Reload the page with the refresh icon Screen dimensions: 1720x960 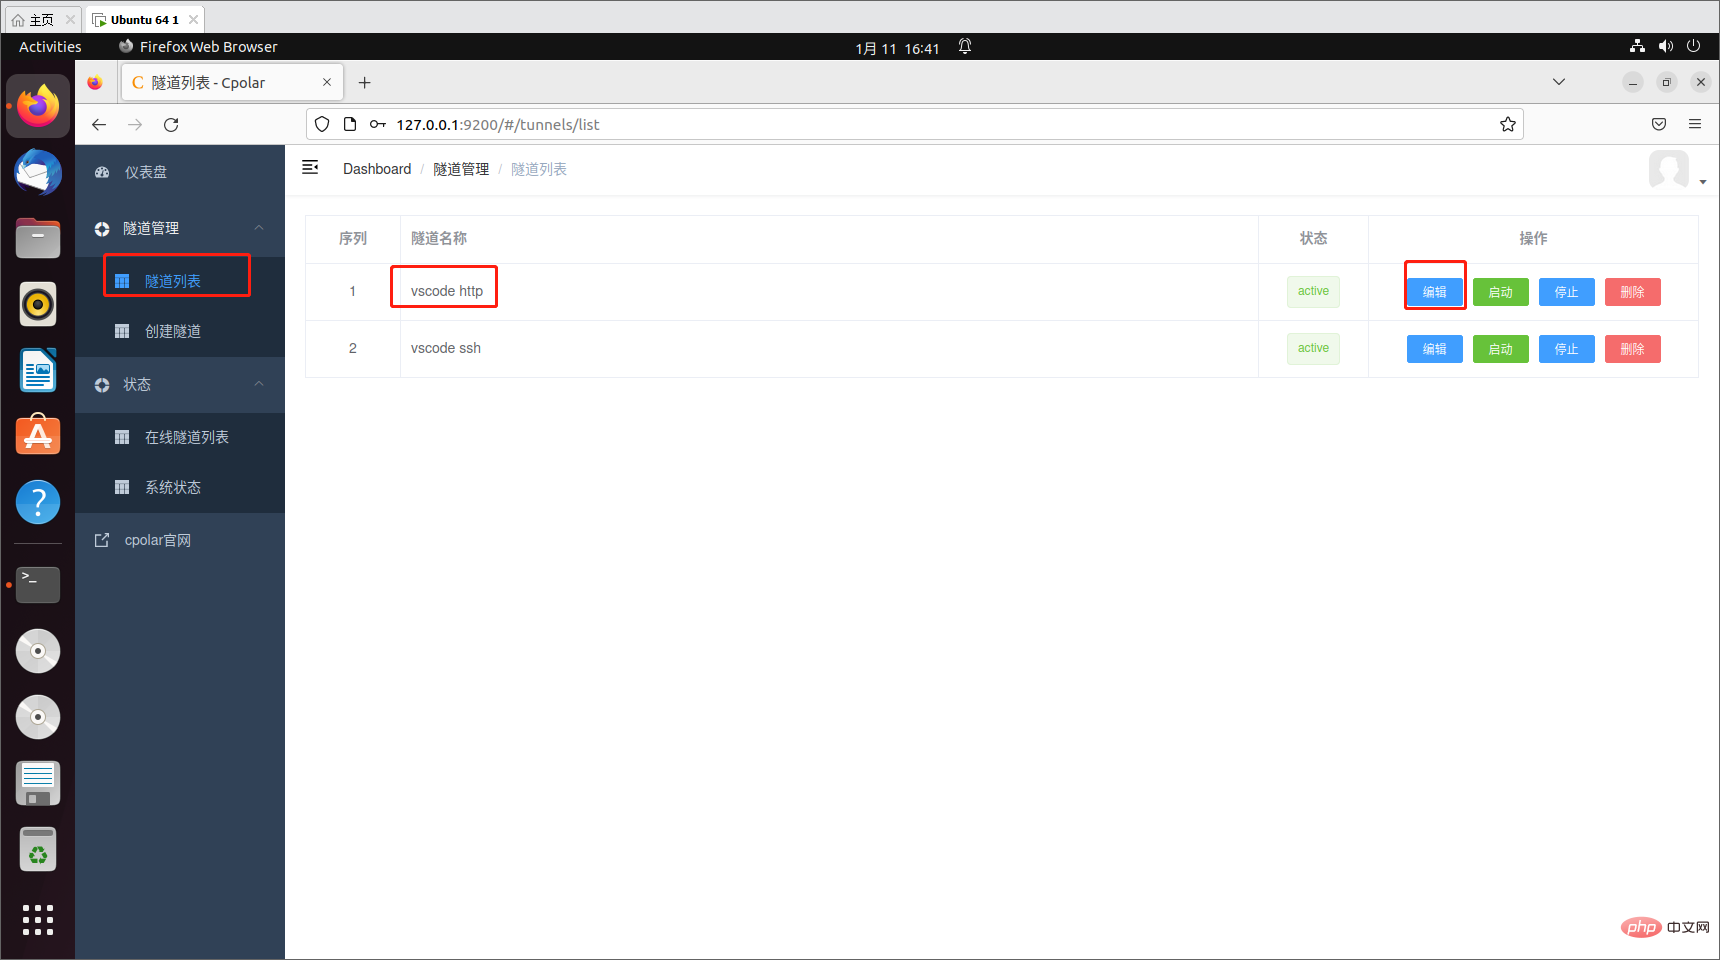click(x=171, y=124)
